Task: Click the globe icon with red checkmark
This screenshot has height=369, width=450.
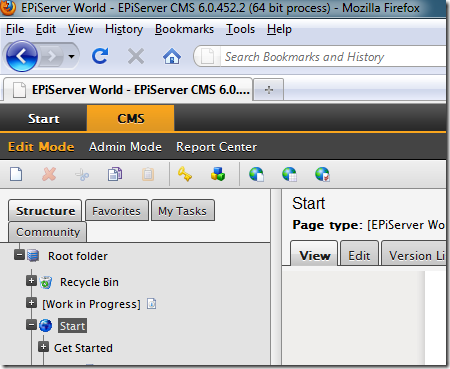Action: (322, 174)
